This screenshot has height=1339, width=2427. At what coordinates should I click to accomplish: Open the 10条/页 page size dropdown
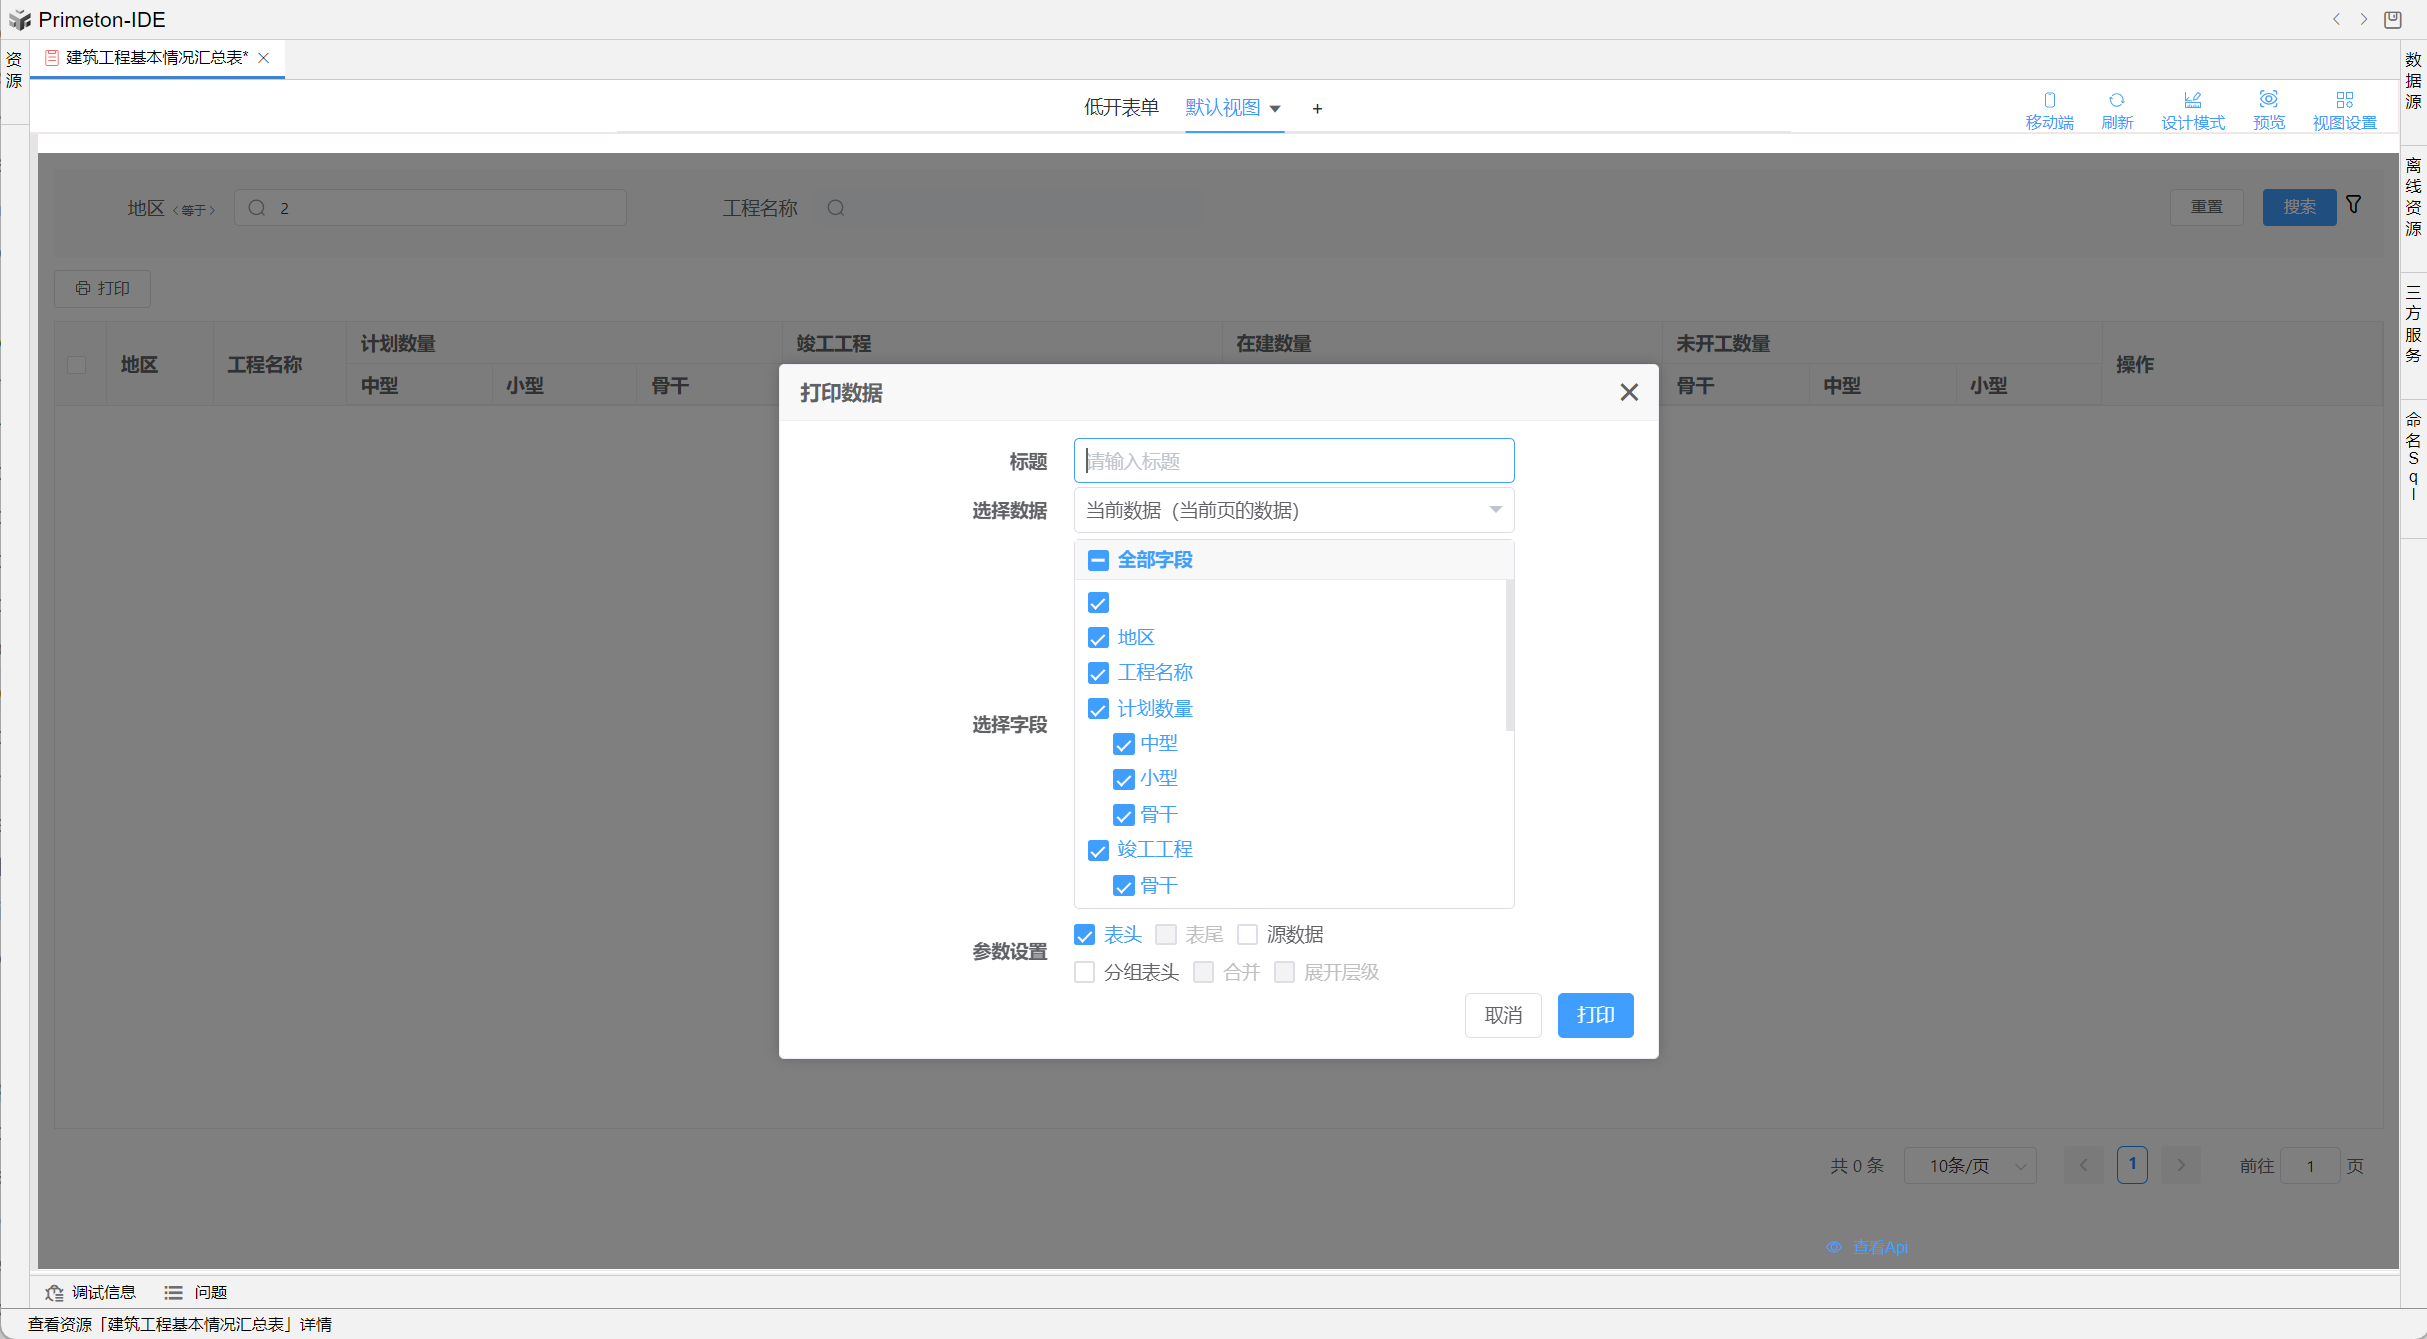click(1969, 1166)
